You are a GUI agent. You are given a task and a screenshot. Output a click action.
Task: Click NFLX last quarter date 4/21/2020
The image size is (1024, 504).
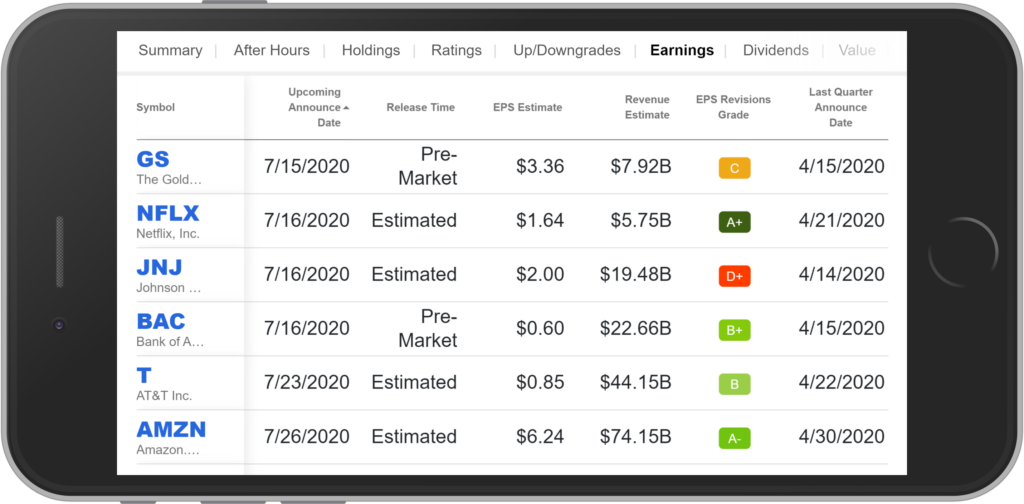[842, 221]
